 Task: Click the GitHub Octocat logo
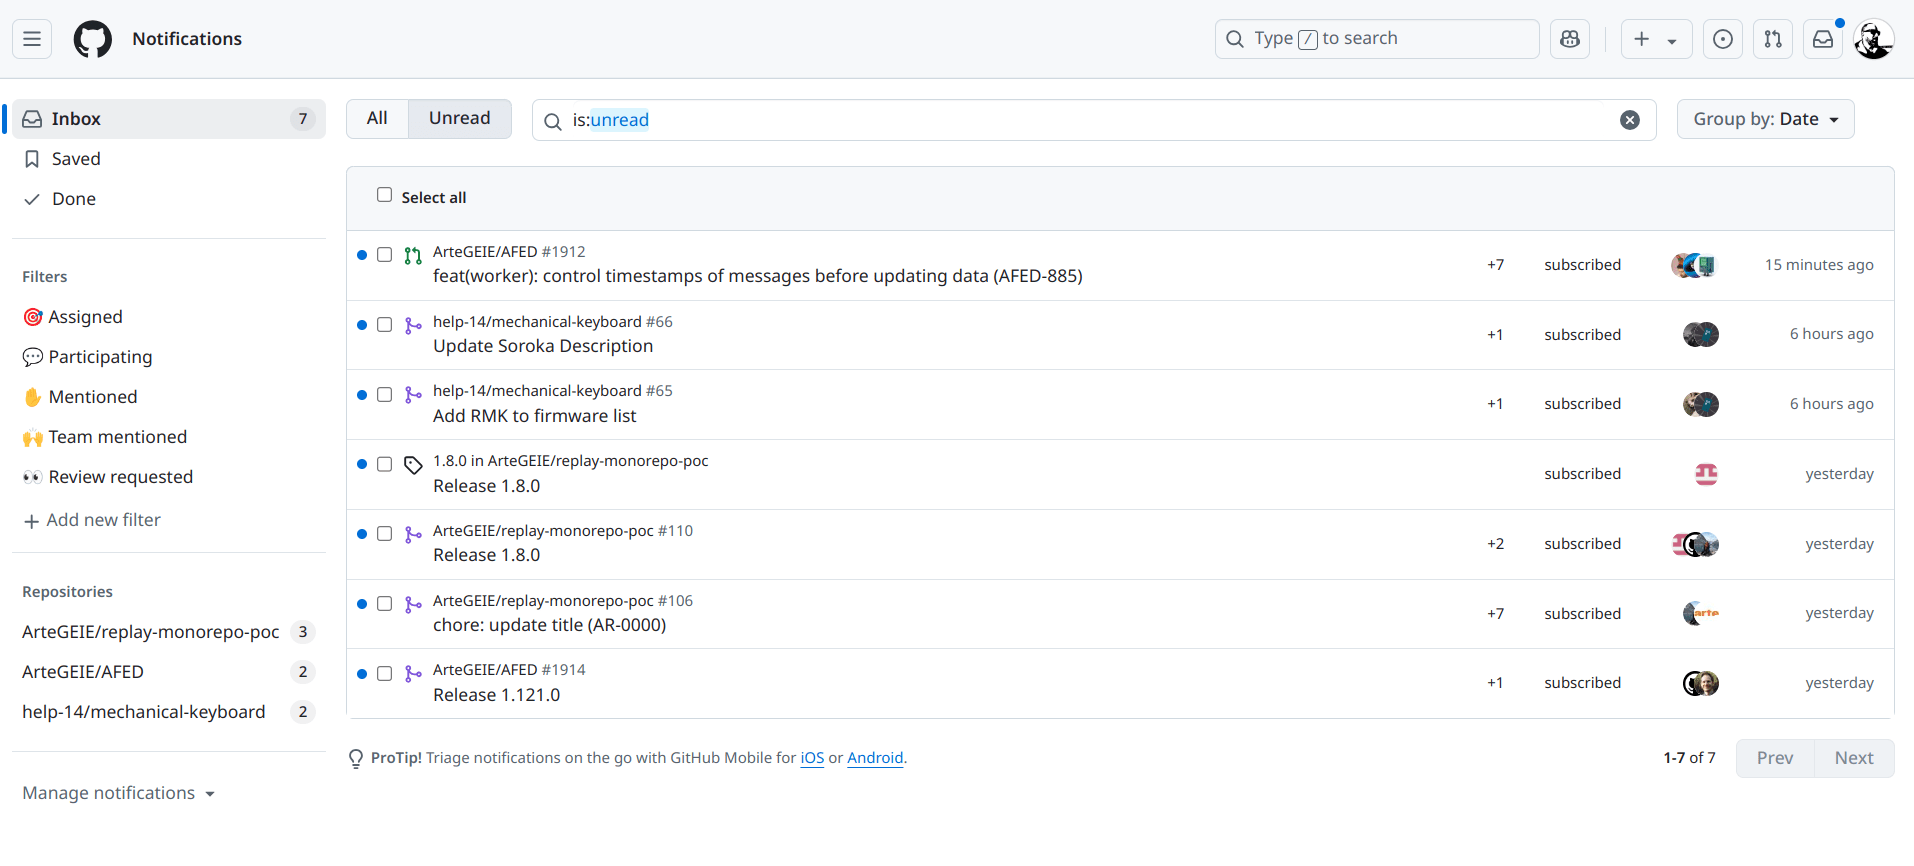(93, 39)
